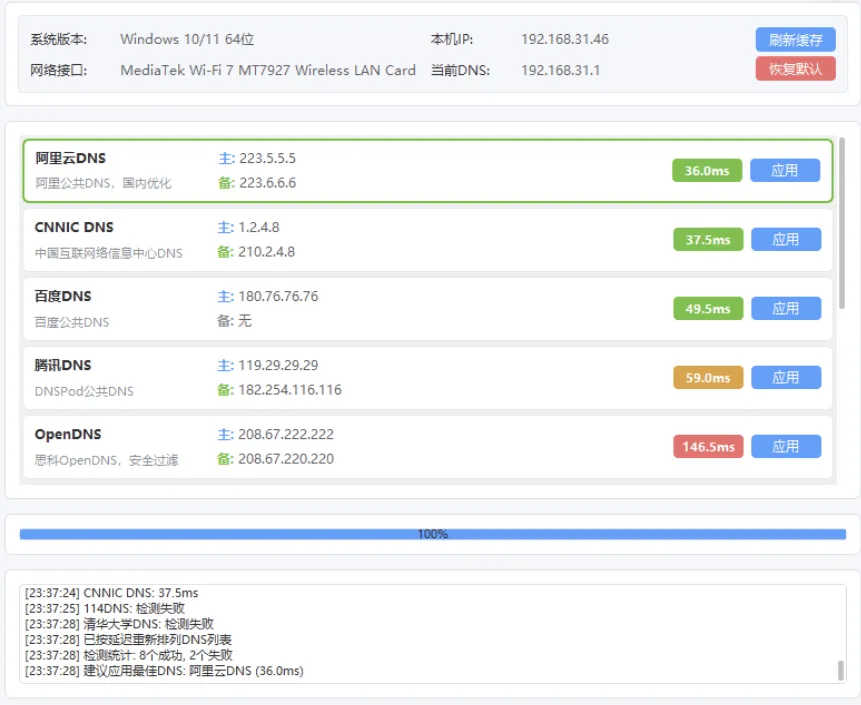Click the 恢复默认 button

coord(795,70)
